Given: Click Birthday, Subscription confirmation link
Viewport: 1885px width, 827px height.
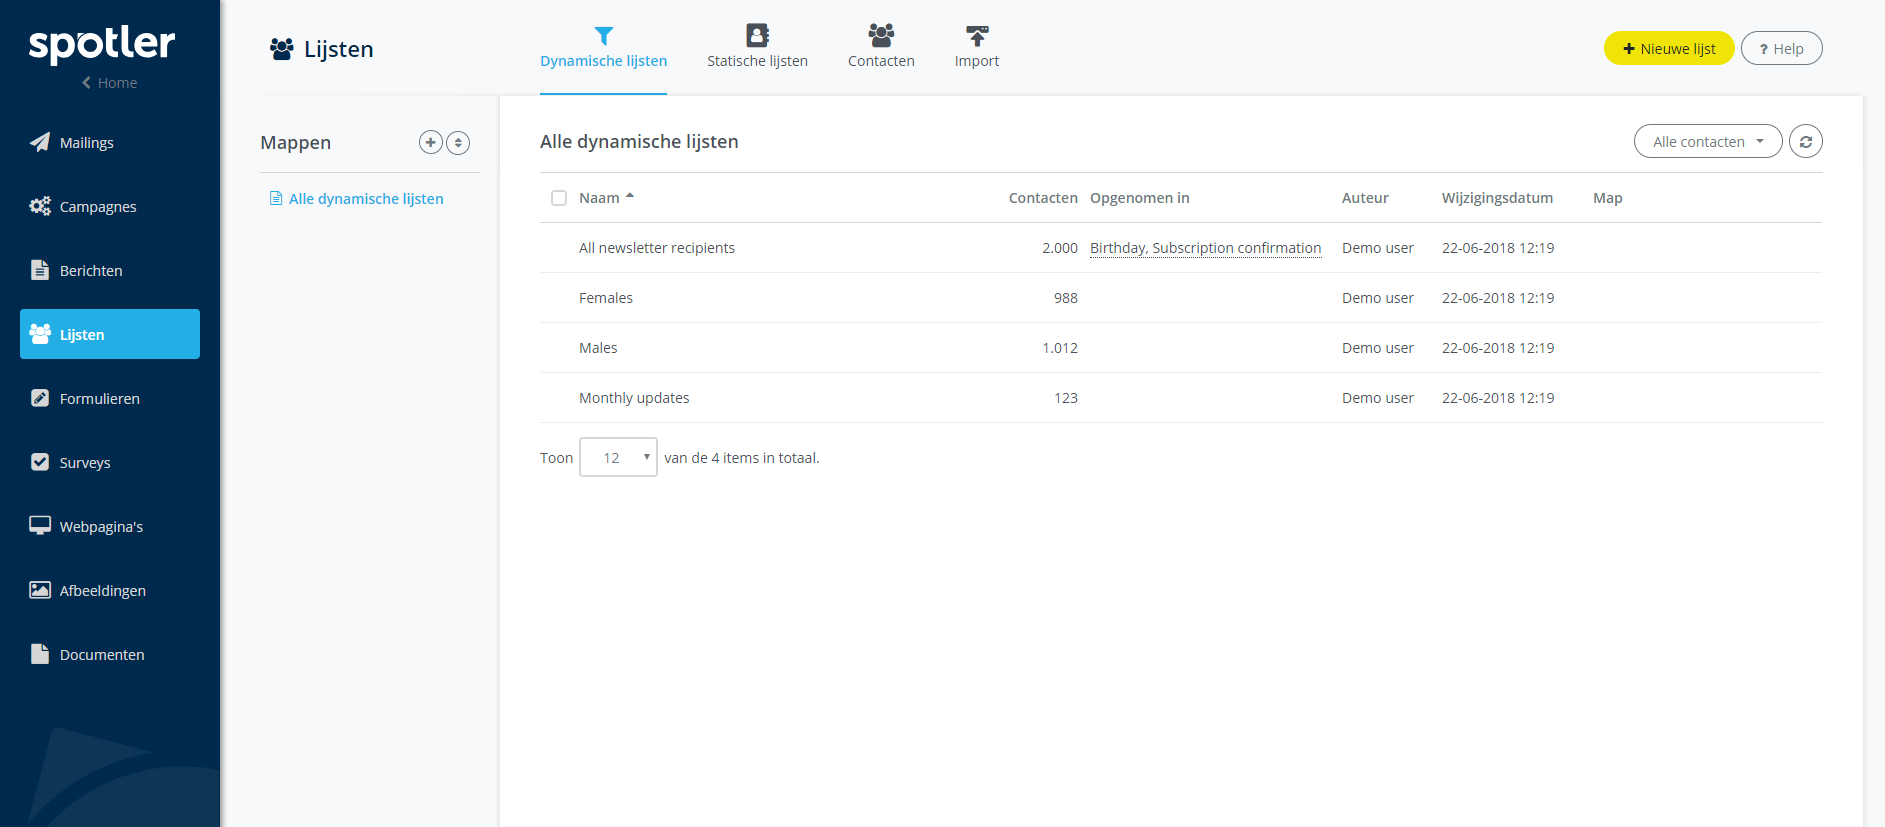Looking at the screenshot, I should click(x=1205, y=248).
